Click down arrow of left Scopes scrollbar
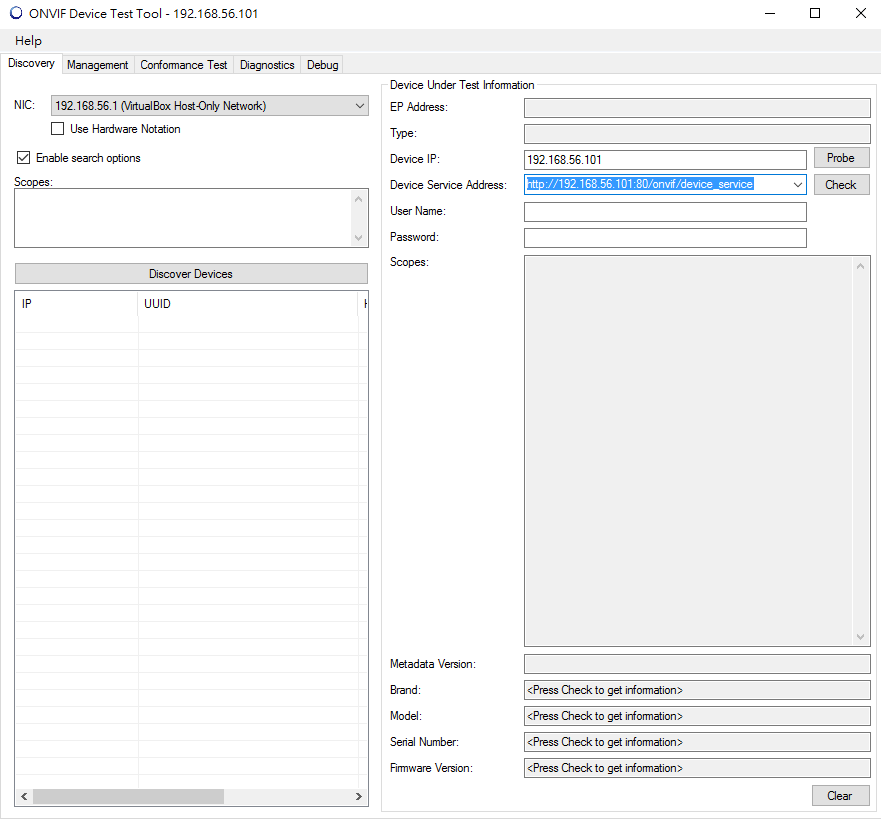 [x=358, y=238]
